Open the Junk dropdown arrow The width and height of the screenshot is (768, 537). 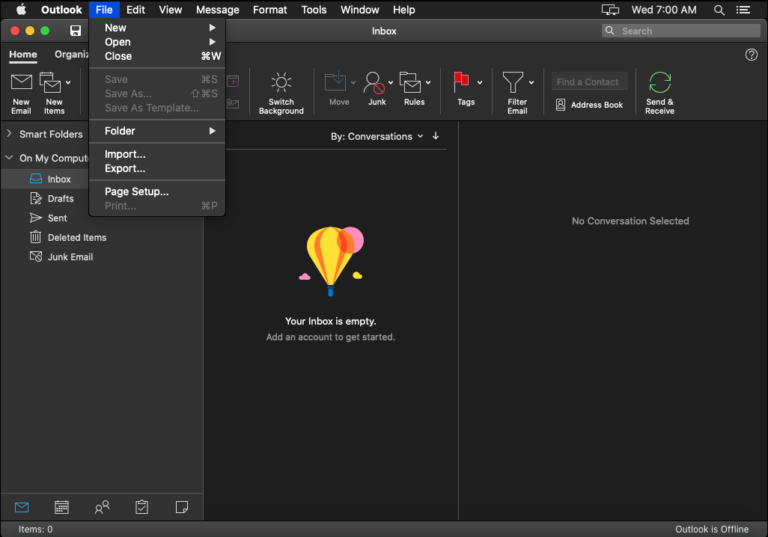pos(390,82)
